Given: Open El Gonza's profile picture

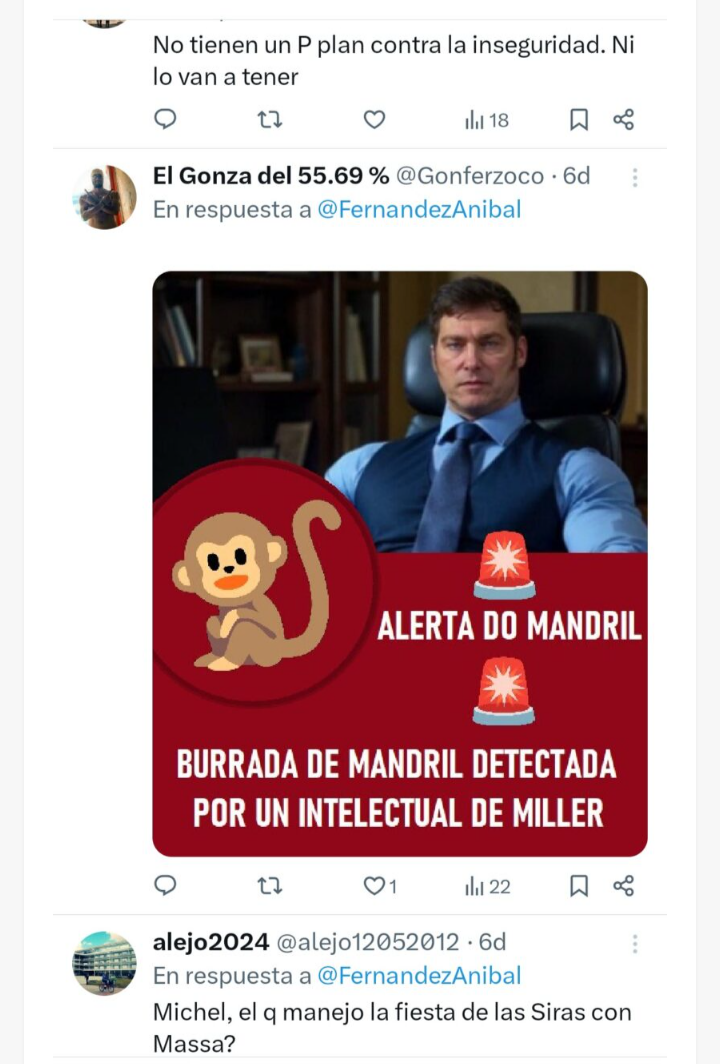Looking at the screenshot, I should point(105,197).
